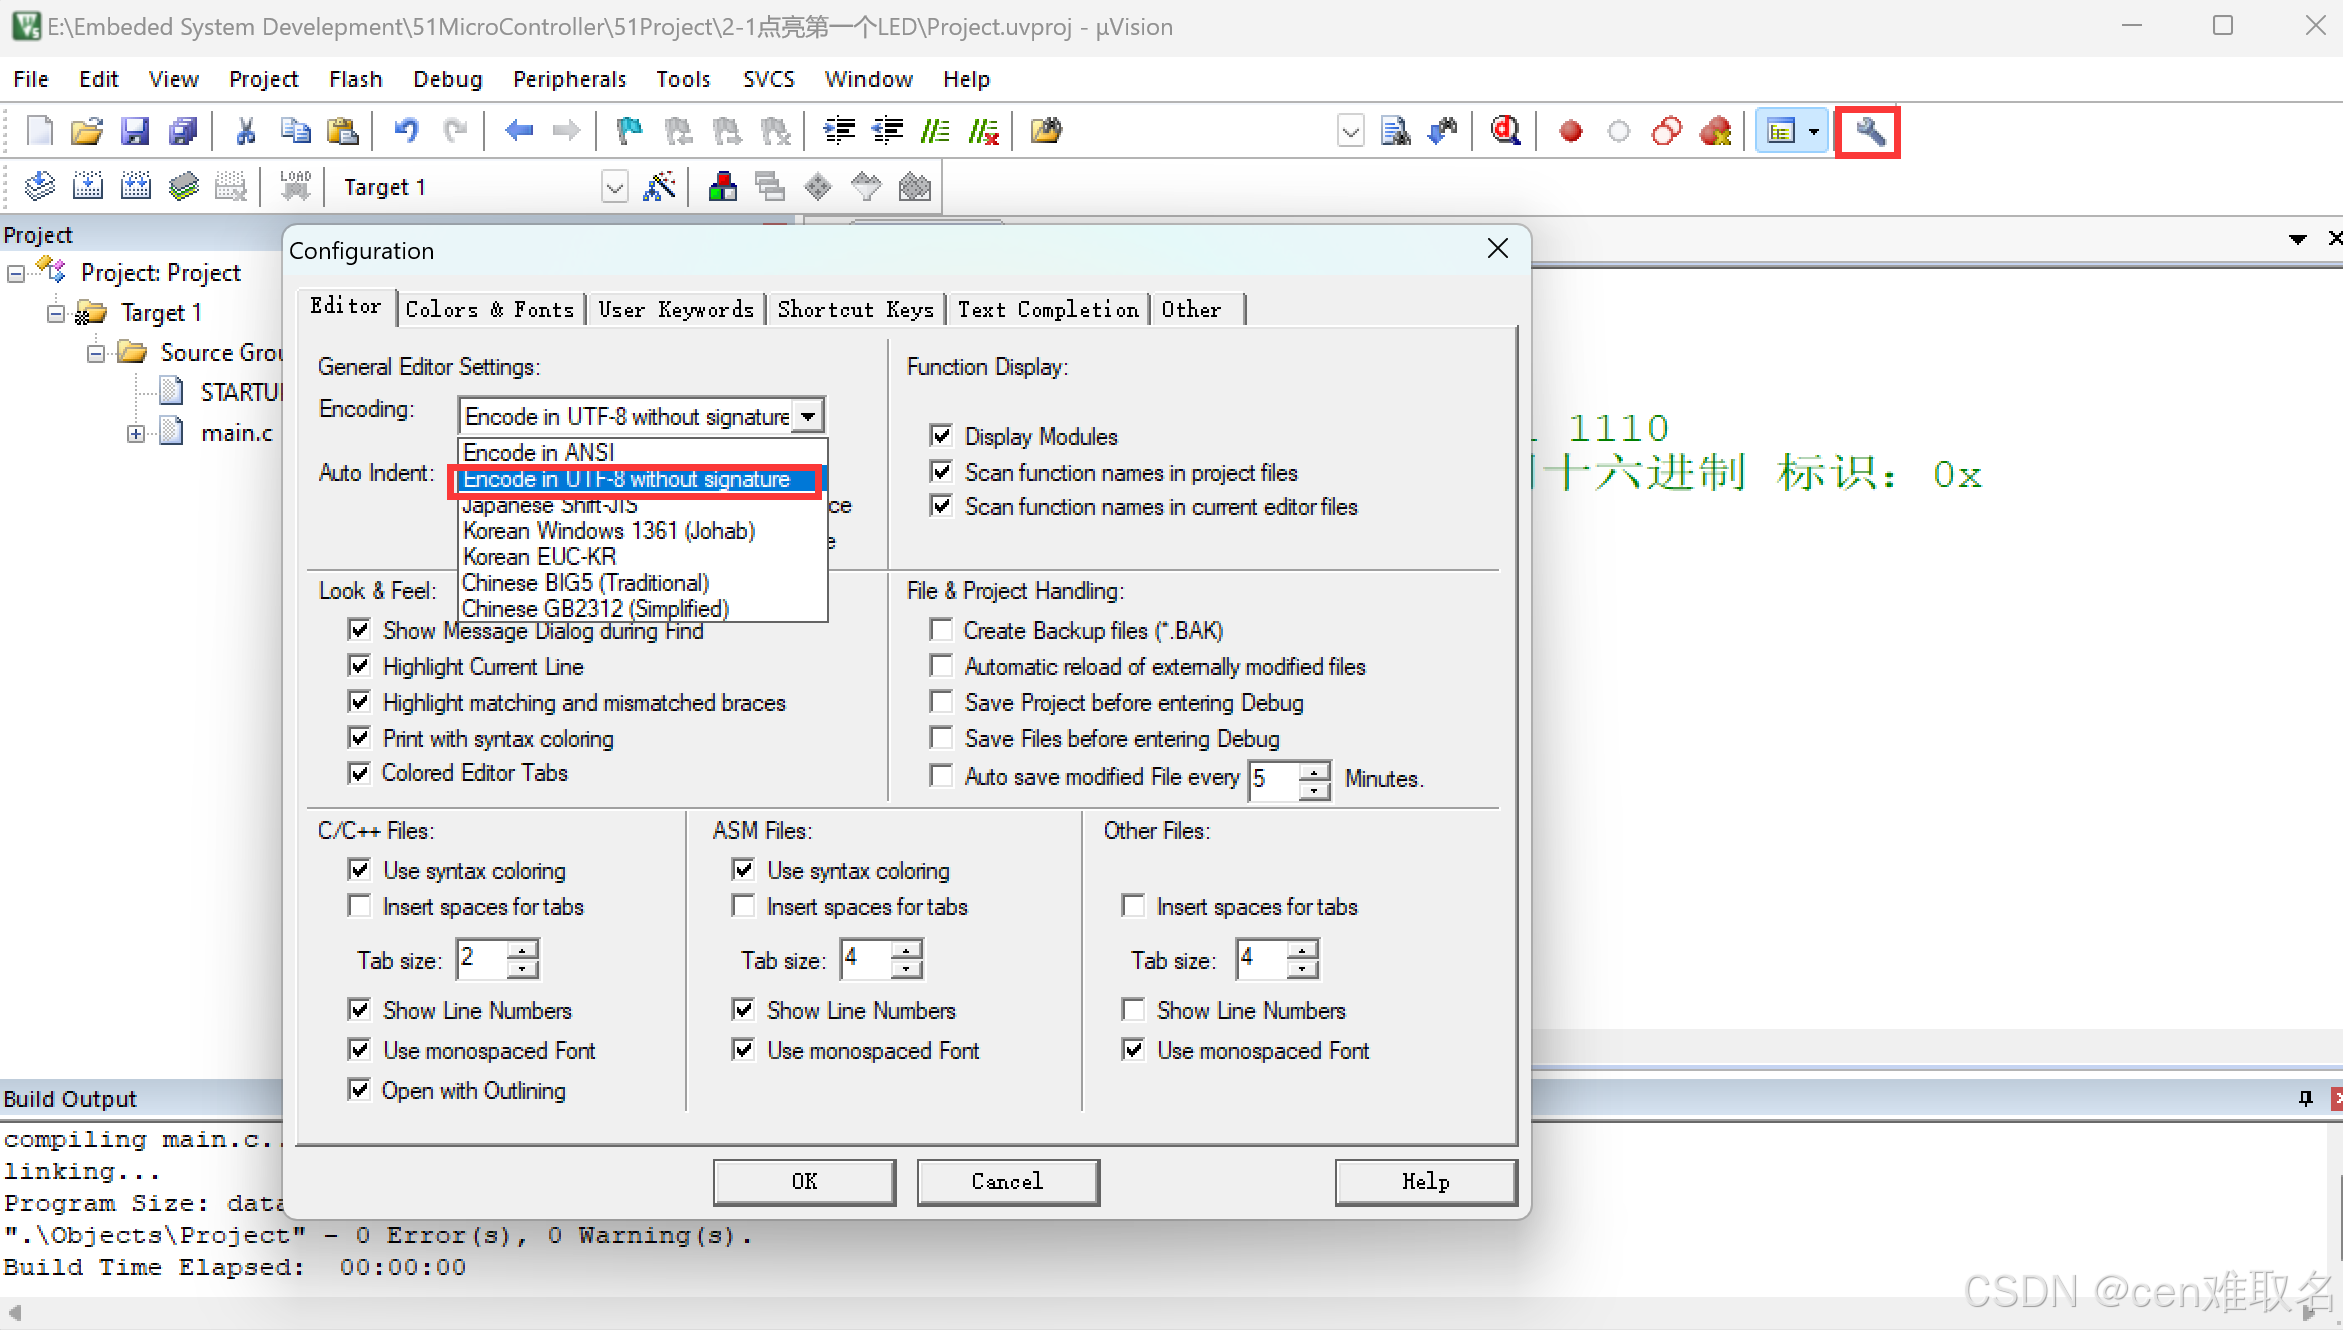Open the Encoding dropdown arrow
The height and width of the screenshot is (1330, 2343).
(x=808, y=416)
